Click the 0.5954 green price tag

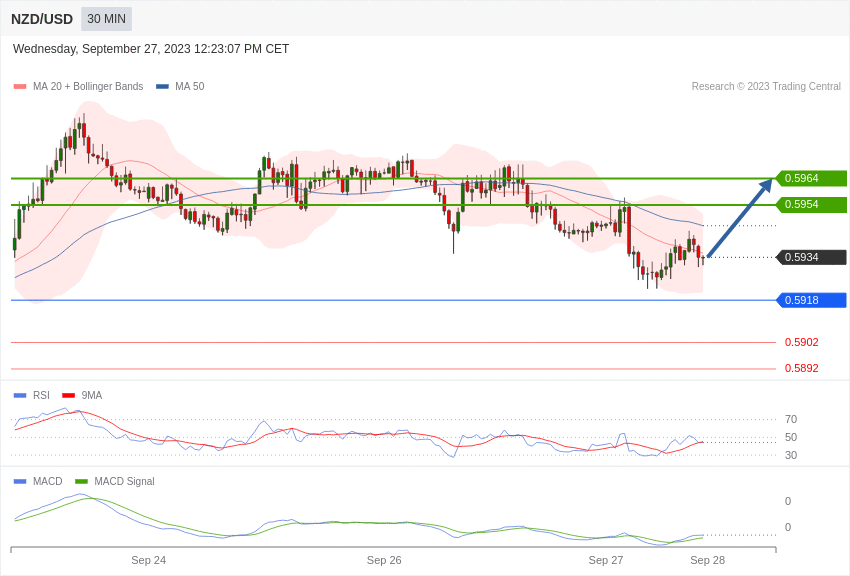point(811,205)
